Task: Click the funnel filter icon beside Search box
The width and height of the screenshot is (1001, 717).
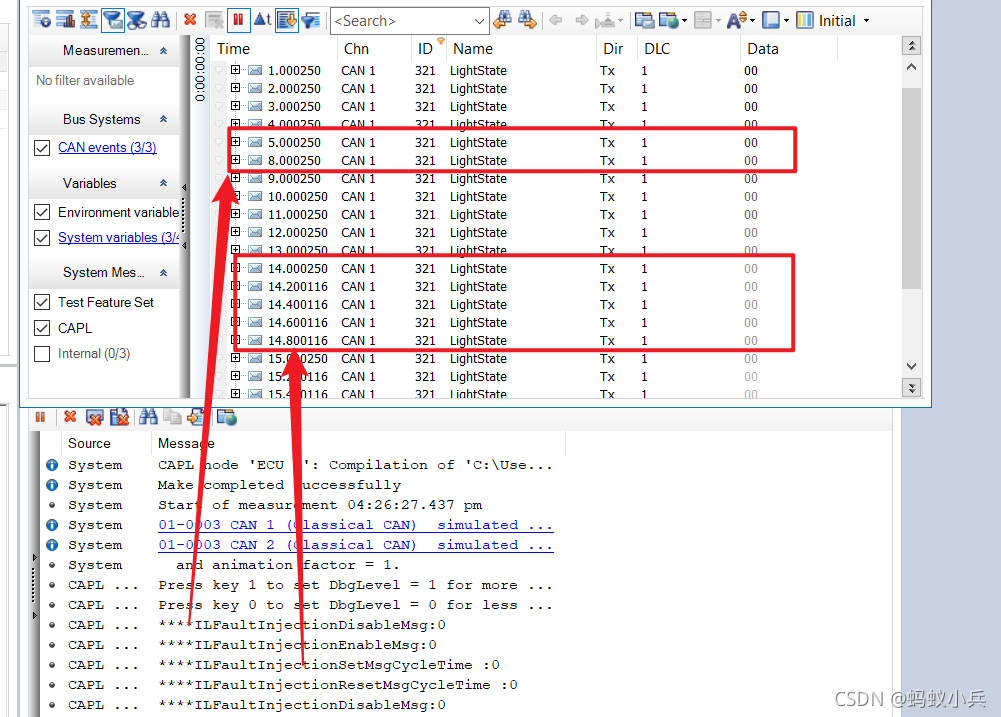Action: (311, 20)
